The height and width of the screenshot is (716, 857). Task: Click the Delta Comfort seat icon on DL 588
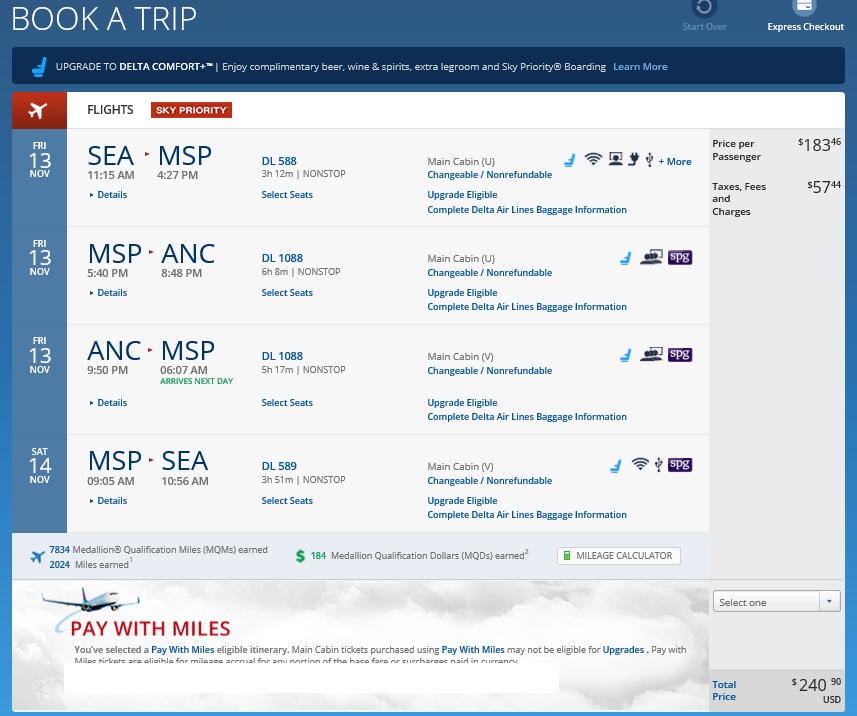point(569,159)
